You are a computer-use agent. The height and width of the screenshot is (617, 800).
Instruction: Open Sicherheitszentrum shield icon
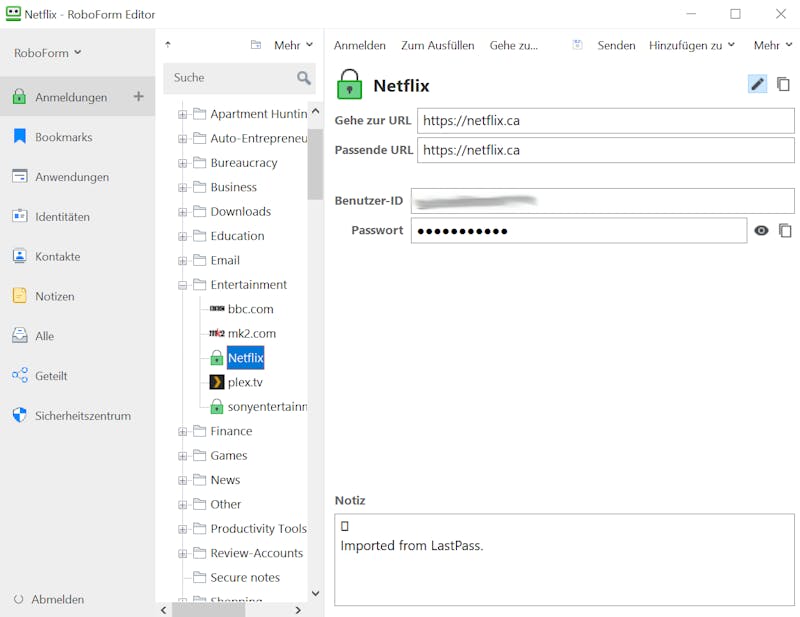tap(19, 415)
